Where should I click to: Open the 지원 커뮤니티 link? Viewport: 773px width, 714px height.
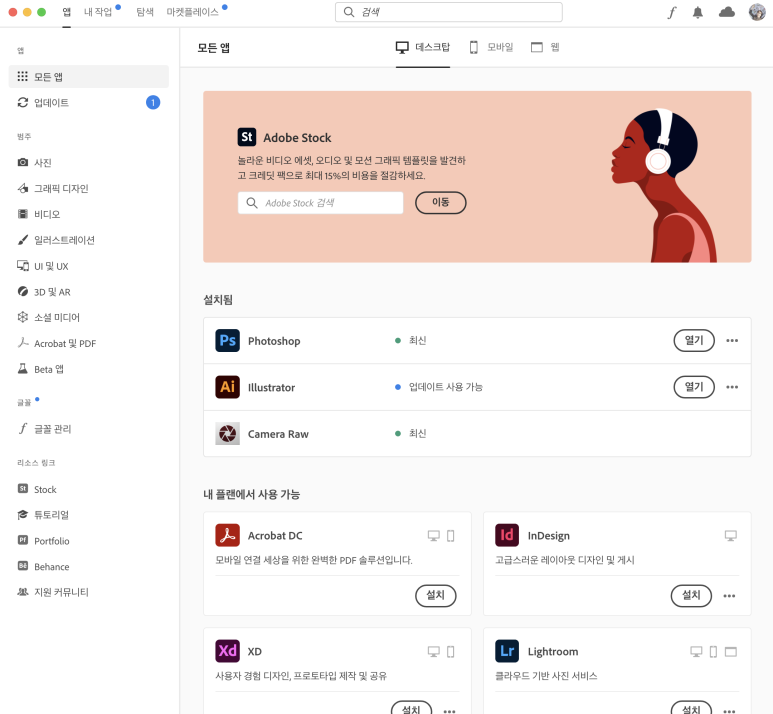pos(53,592)
